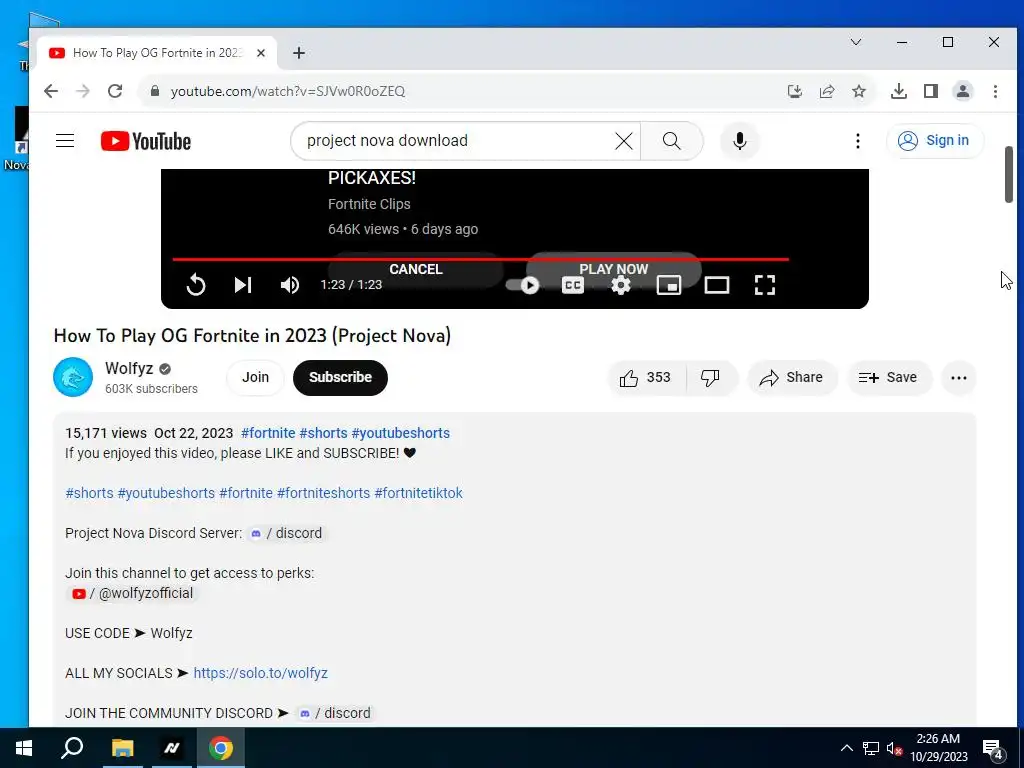Cancel the upcoming autoplay video
Viewport: 1024px width, 768px height.
click(415, 268)
